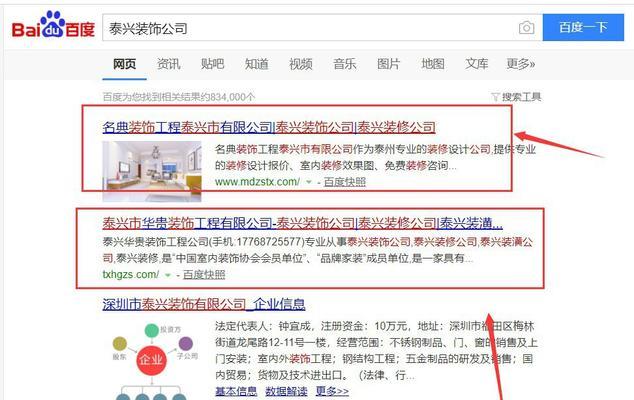Screen dimensions: 634x400
Task: Expand dropdown arrow next to txhgzs.com
Action: (x=168, y=275)
